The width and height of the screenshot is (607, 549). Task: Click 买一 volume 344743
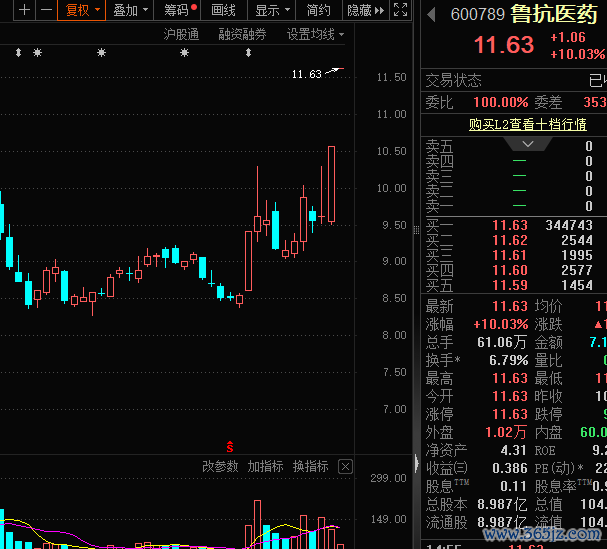[x=569, y=225]
